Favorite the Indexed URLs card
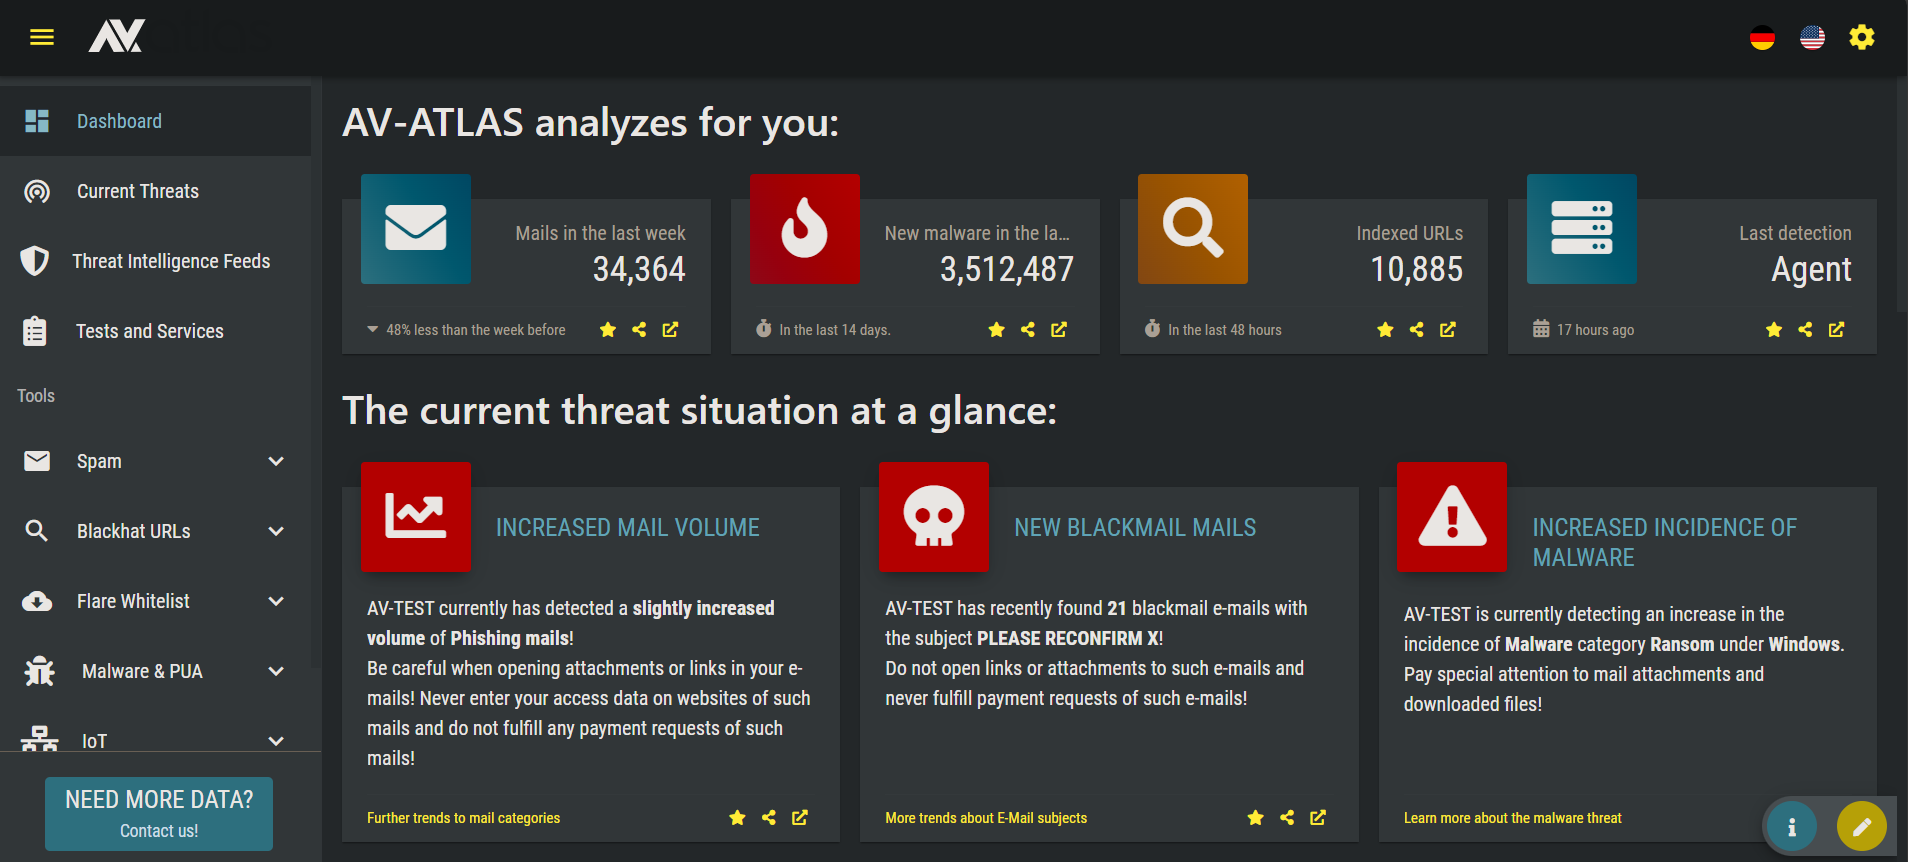 1385,330
